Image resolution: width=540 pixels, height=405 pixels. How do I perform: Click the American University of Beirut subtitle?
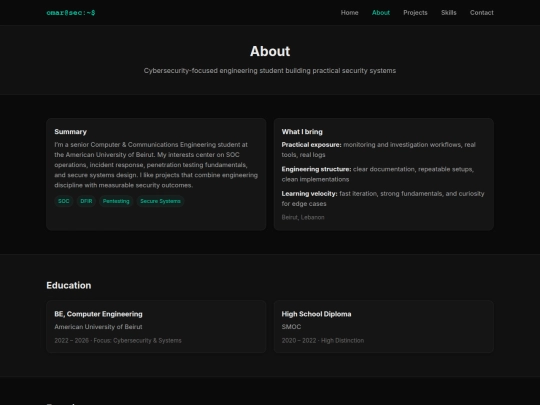(x=98, y=327)
